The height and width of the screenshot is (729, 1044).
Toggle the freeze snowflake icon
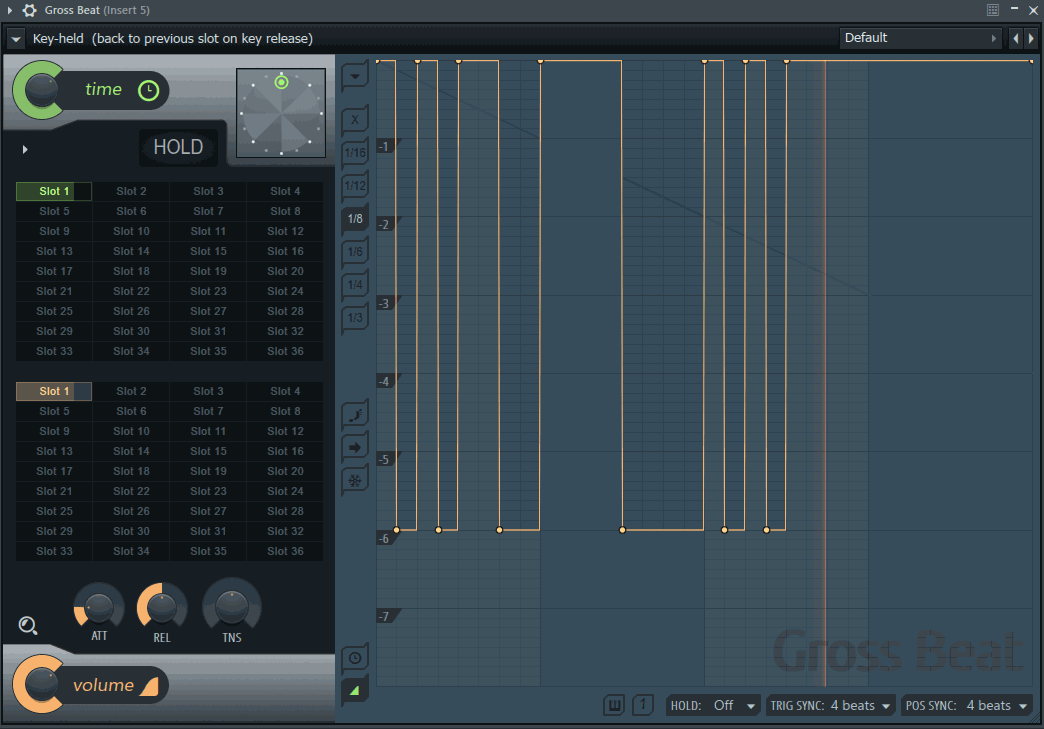[x=355, y=481]
